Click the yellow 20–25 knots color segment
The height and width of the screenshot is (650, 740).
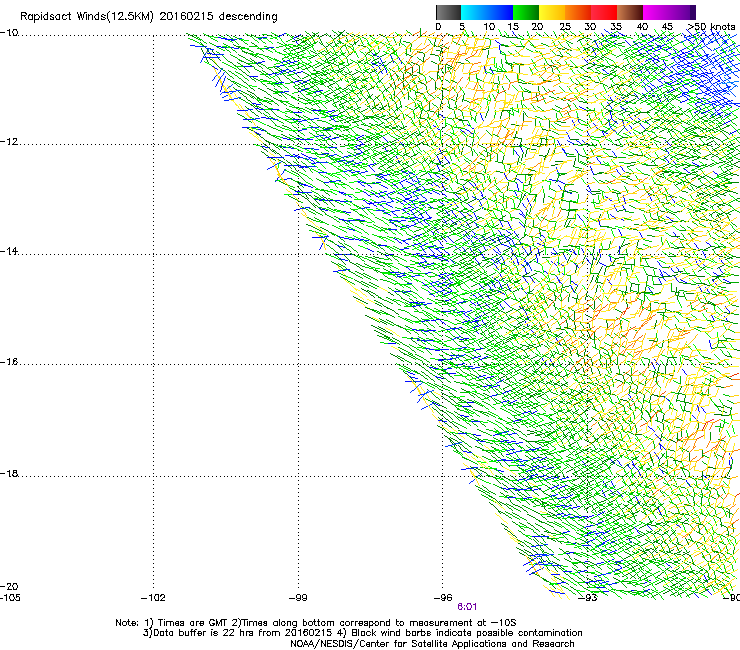tap(552, 12)
